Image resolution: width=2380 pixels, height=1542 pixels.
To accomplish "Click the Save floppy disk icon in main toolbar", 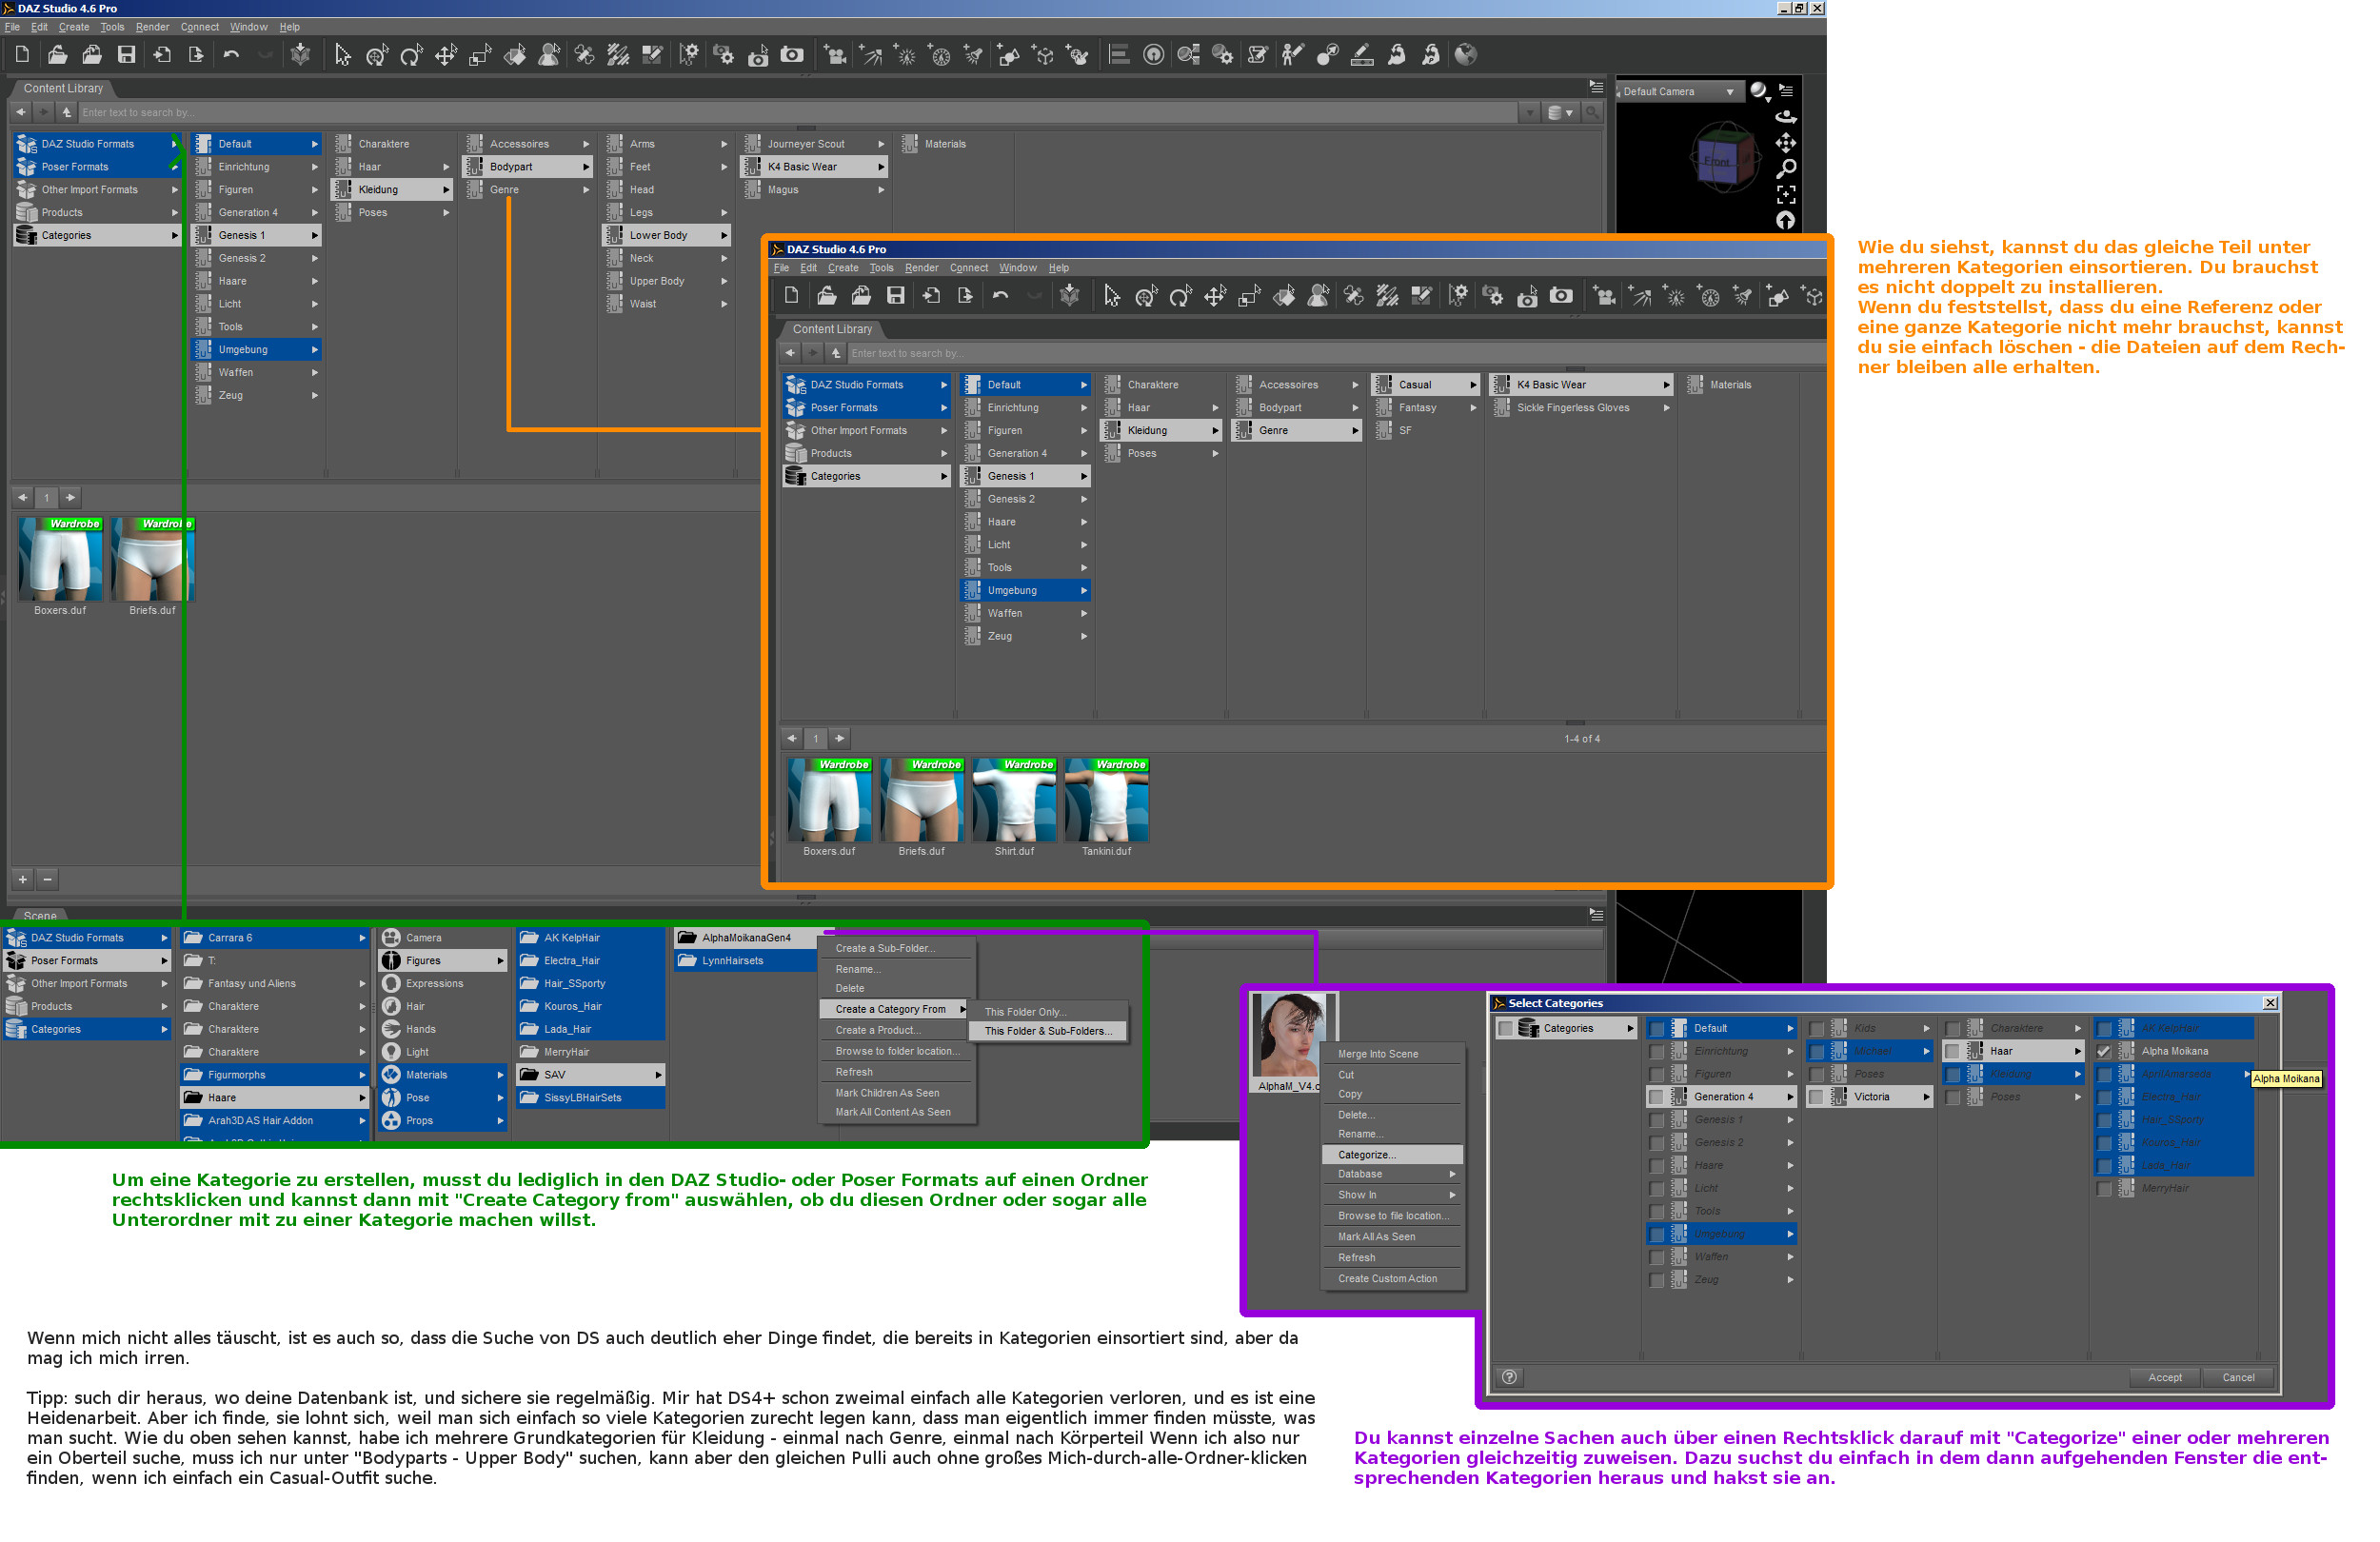I will [x=126, y=55].
